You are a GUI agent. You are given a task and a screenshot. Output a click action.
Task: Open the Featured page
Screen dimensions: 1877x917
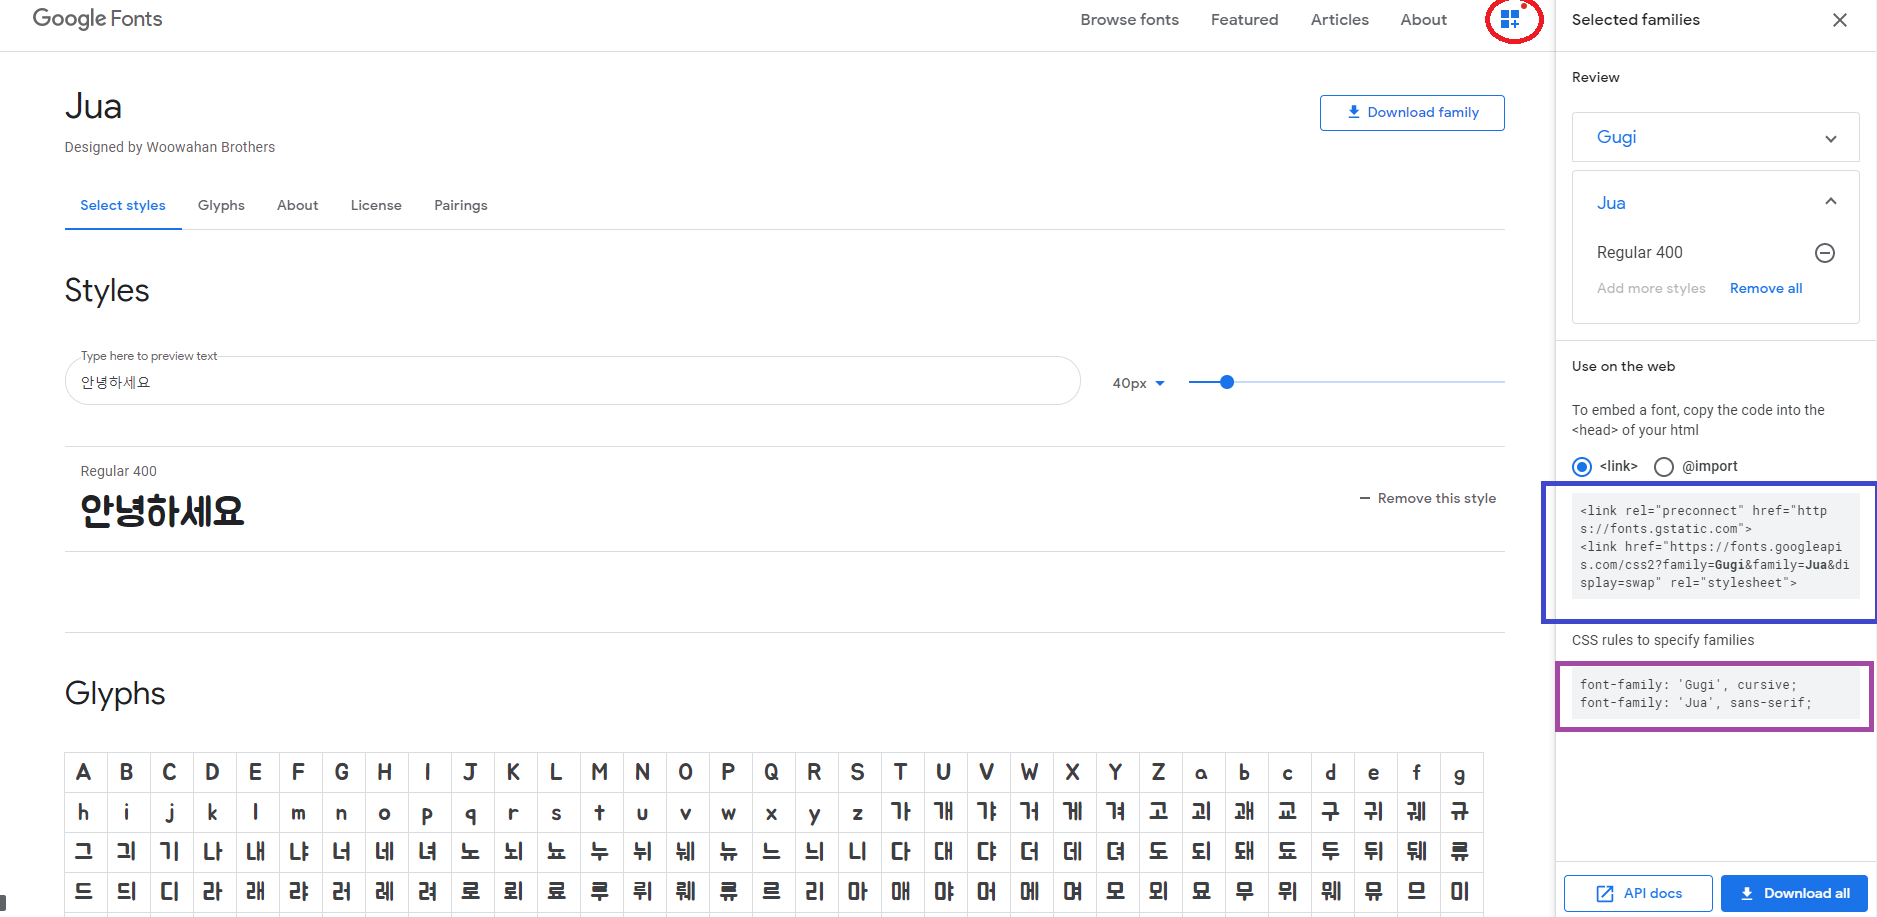1244,20
